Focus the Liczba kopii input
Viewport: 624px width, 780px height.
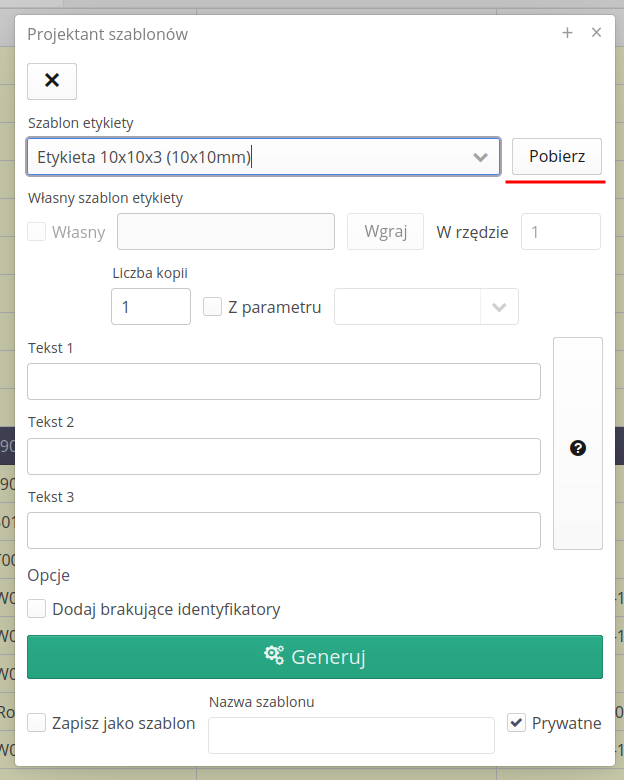tap(151, 307)
